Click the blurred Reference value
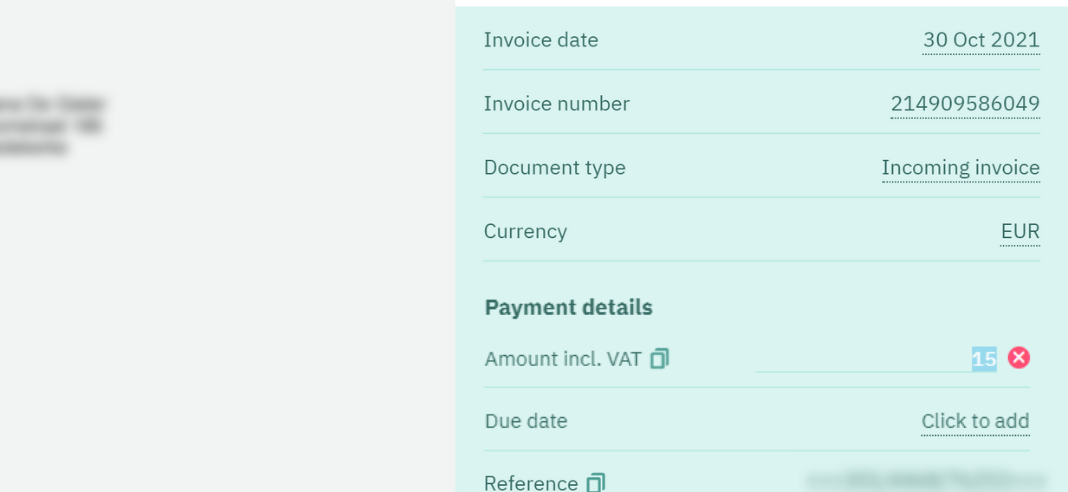This screenshot has height=492, width=1068. coord(926,480)
